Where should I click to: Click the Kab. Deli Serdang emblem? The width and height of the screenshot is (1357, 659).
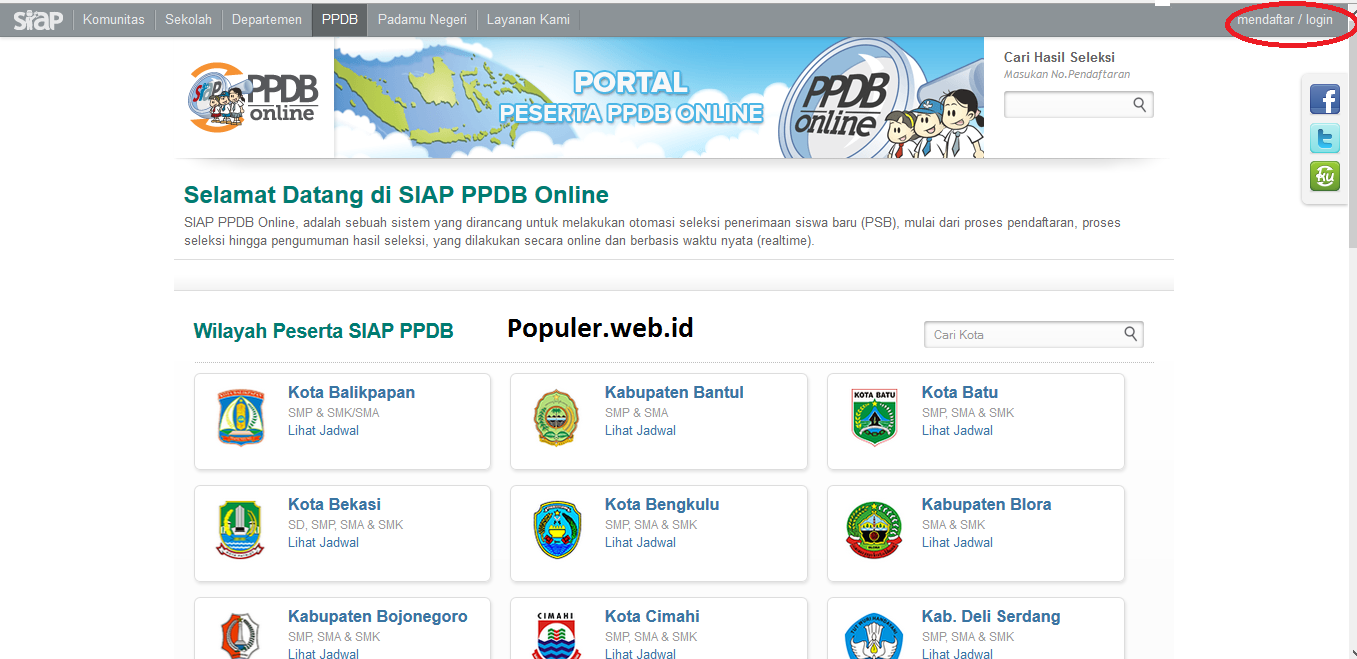(874, 635)
